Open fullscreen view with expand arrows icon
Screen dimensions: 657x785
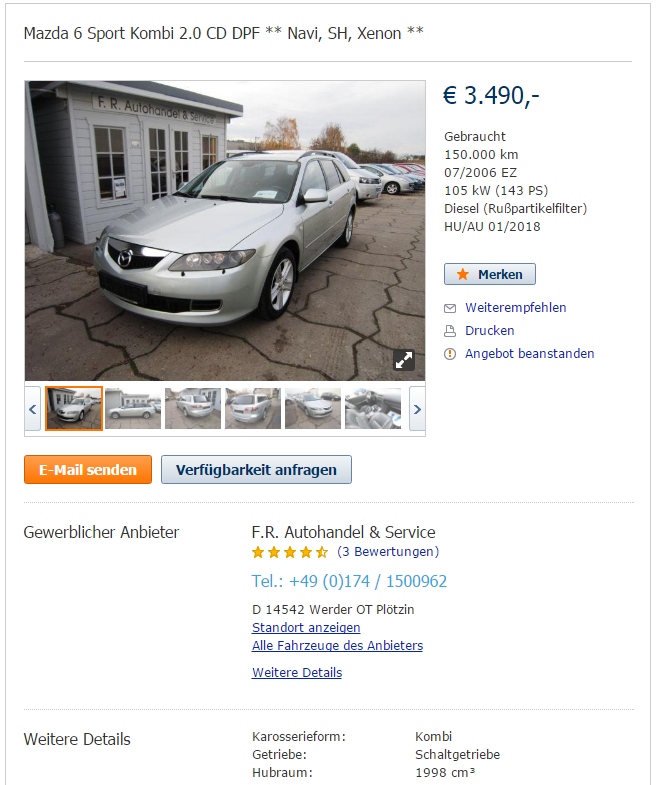point(404,359)
